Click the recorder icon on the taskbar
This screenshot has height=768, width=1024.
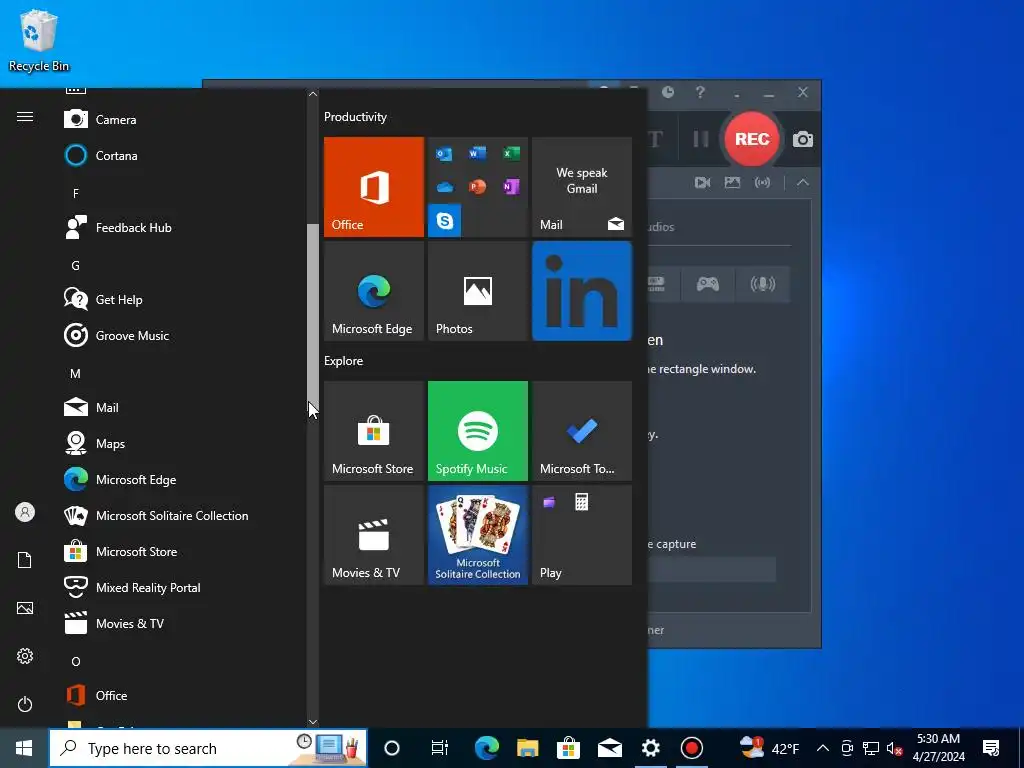pyautogui.click(x=692, y=748)
